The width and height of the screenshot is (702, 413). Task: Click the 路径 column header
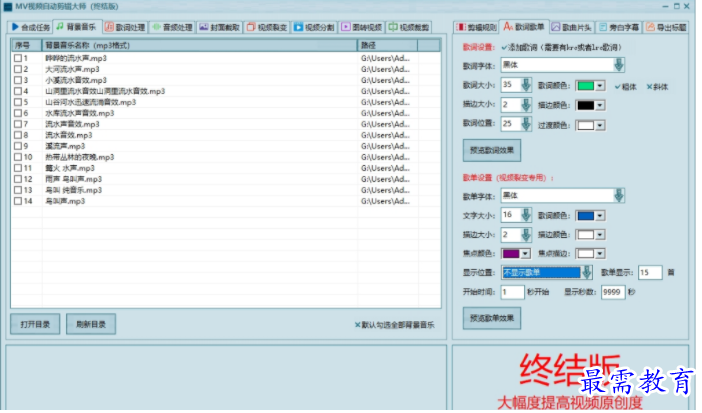(387, 46)
